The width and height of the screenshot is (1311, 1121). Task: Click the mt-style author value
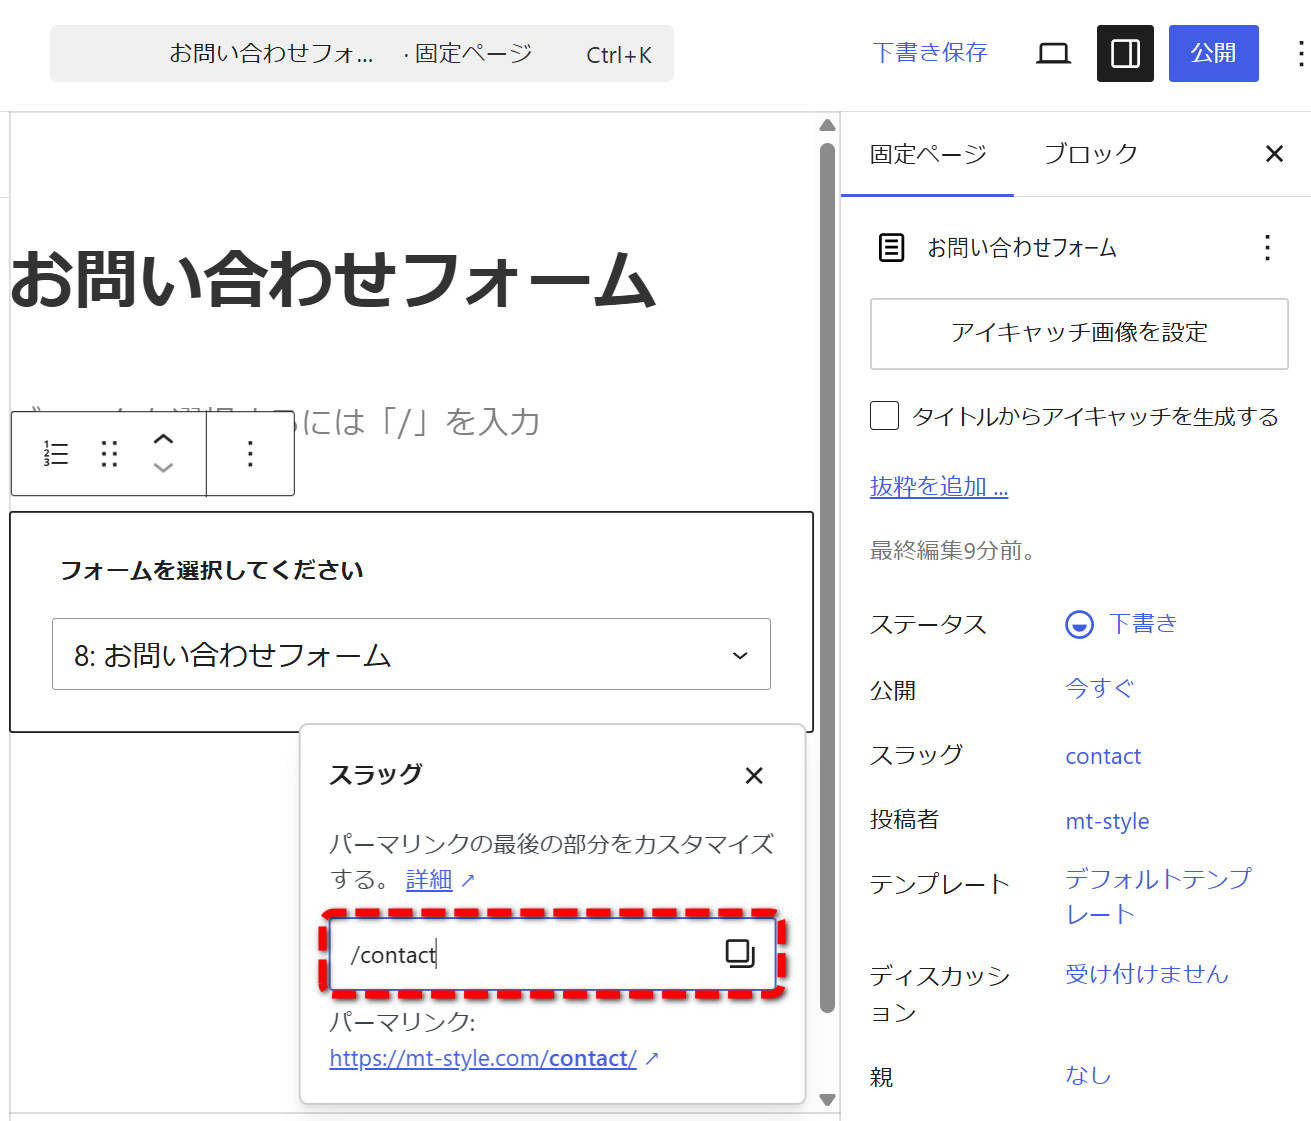1107,821
